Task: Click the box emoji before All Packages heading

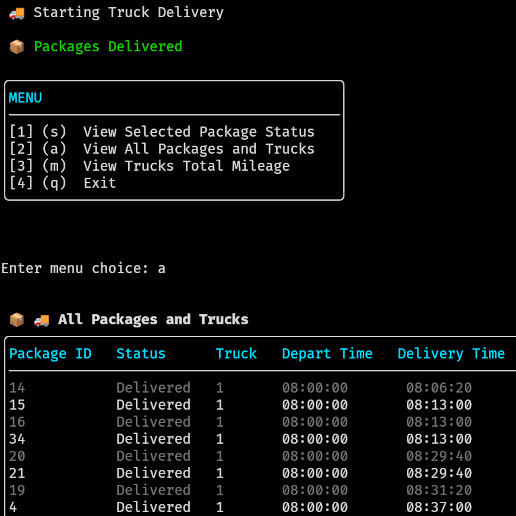Action: click(x=17, y=320)
